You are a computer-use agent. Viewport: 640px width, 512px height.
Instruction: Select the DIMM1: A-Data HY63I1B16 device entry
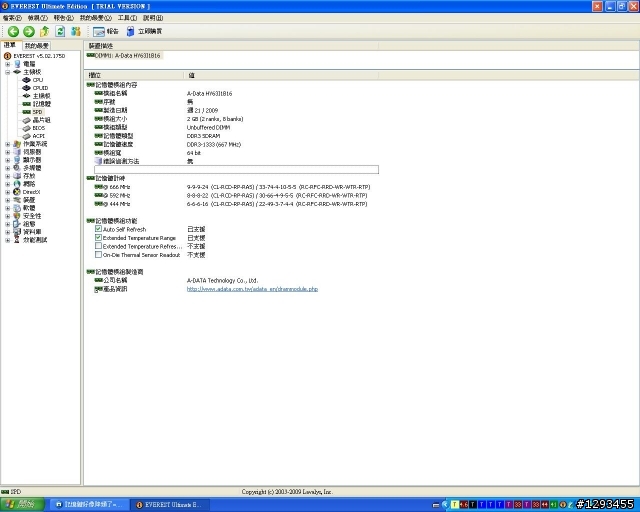[x=124, y=56]
